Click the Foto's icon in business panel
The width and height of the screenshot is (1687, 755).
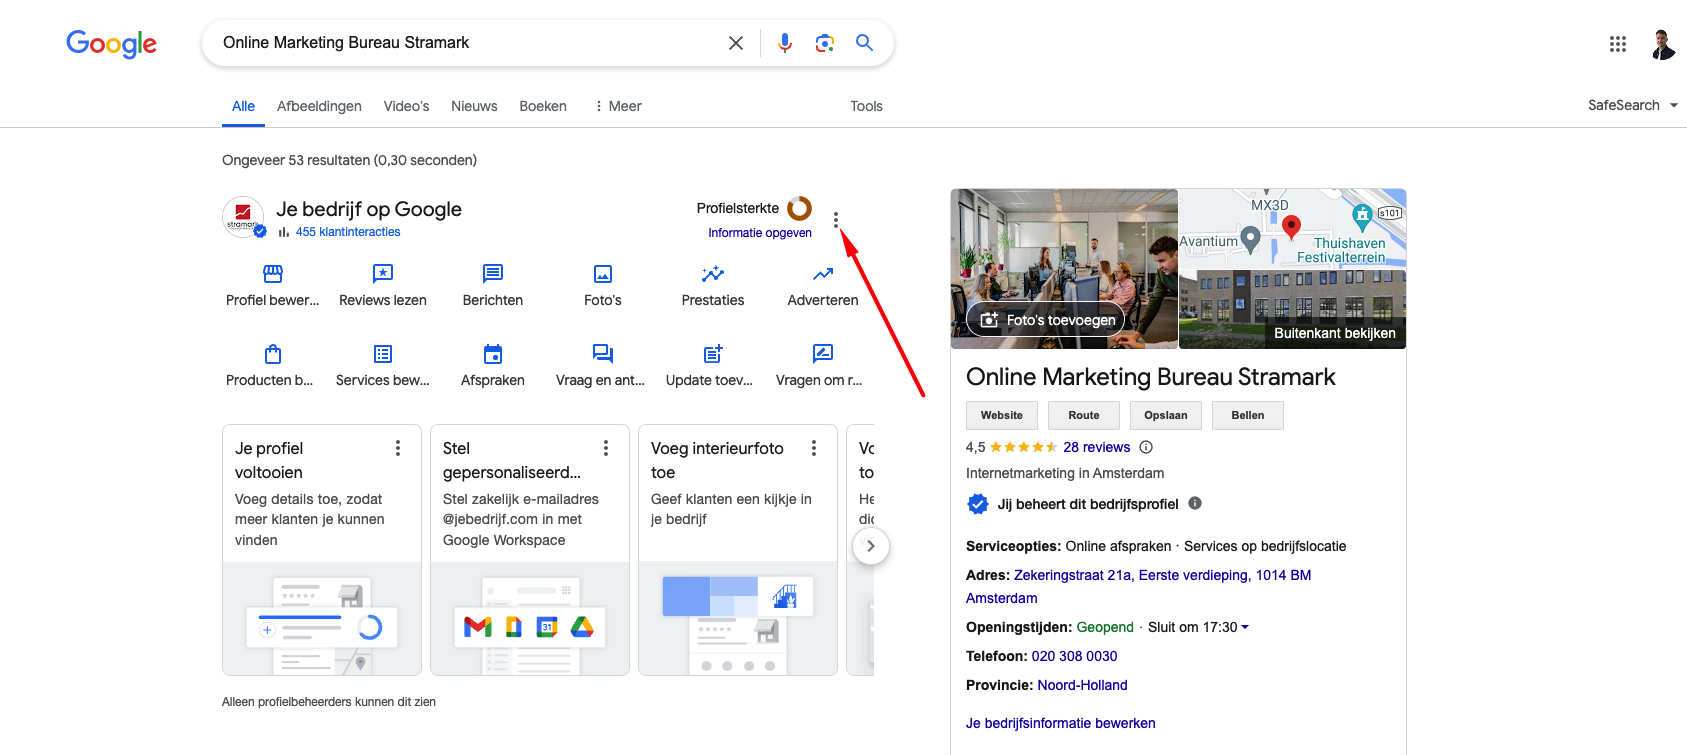603,274
